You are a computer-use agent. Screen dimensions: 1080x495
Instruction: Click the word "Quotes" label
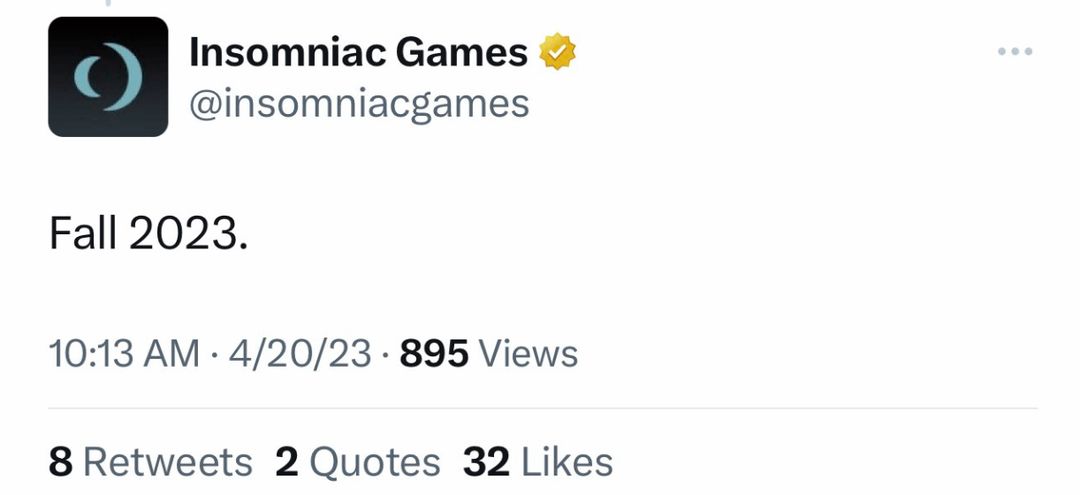[375, 462]
